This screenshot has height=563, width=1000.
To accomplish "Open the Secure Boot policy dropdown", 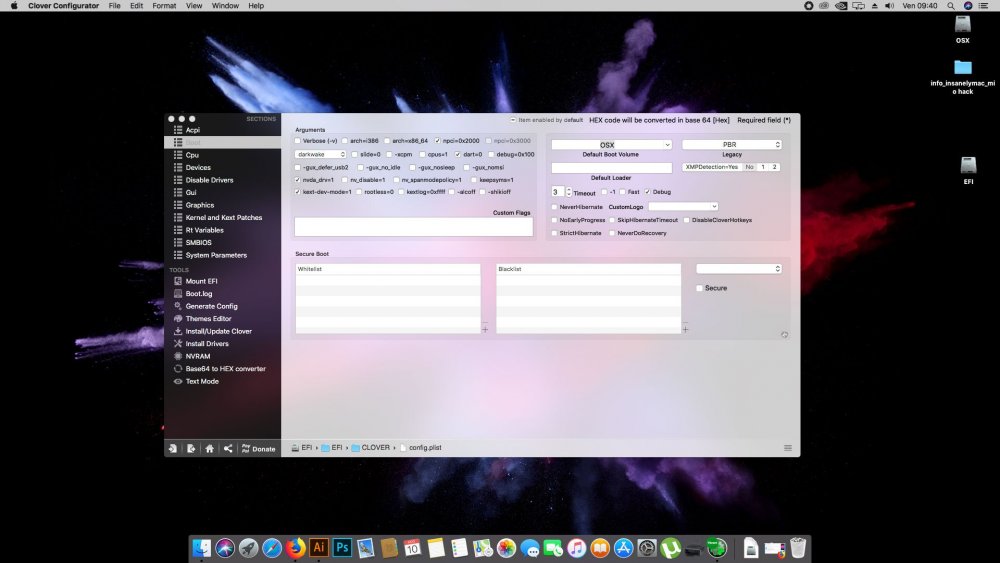I will 739,268.
